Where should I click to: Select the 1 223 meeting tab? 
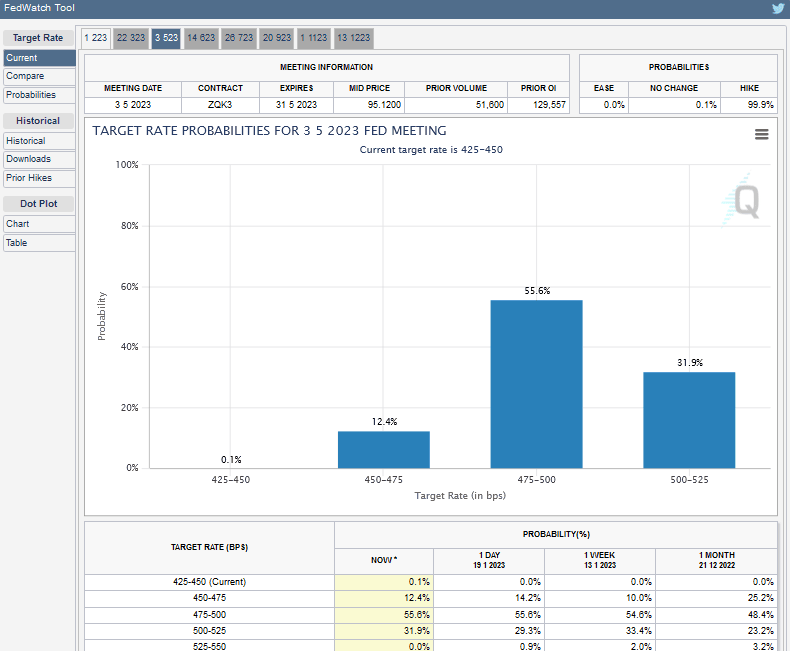click(x=95, y=38)
